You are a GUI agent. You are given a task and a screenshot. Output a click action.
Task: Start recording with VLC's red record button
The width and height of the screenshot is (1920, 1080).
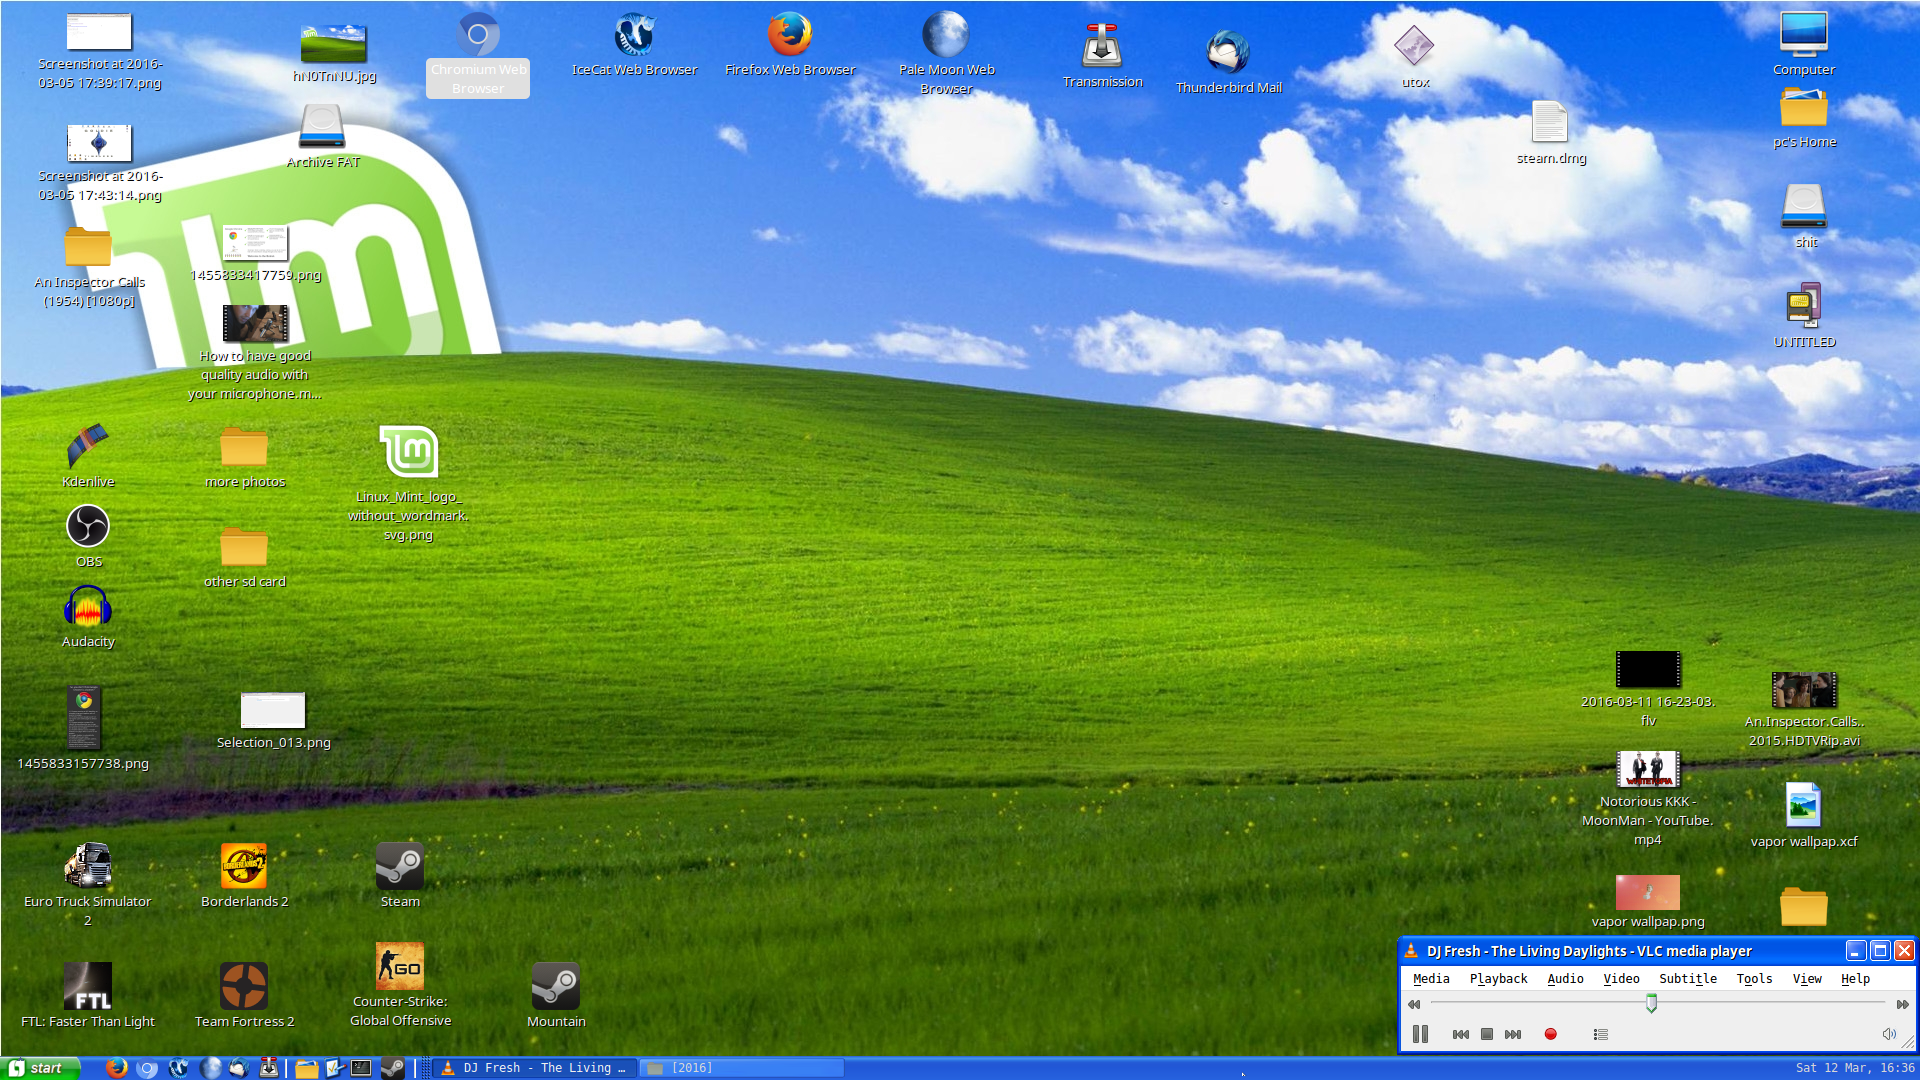1550,1034
